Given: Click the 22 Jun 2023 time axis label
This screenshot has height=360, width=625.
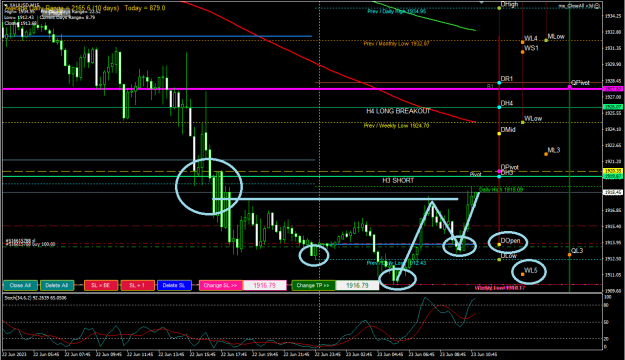Looking at the screenshot, I should click(15, 354).
